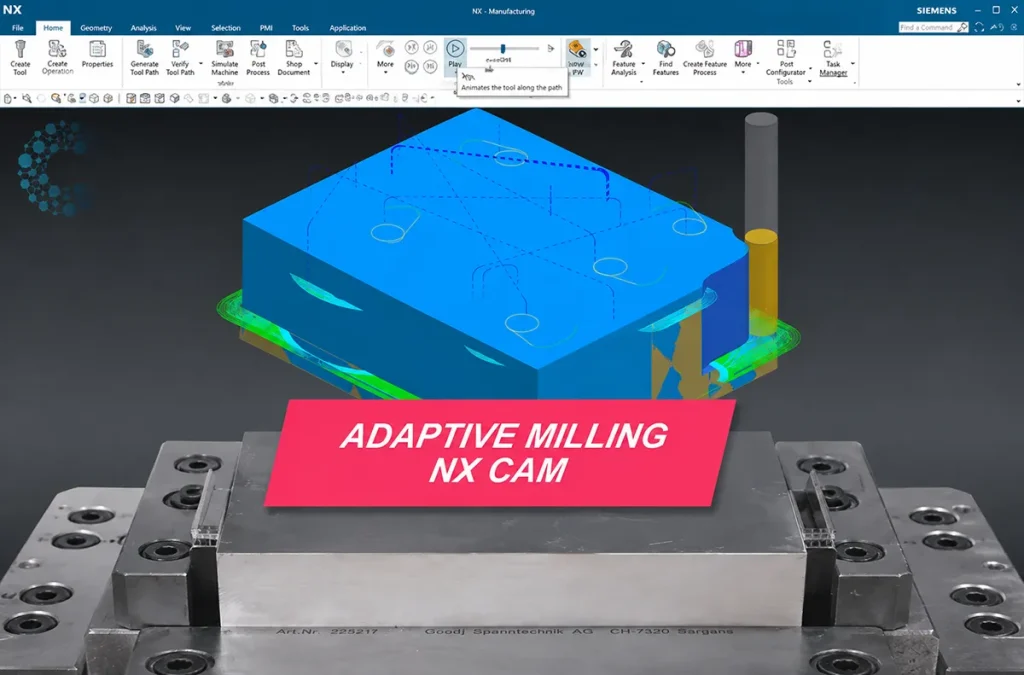Click the search magnifier in Find a Command

tap(963, 27)
